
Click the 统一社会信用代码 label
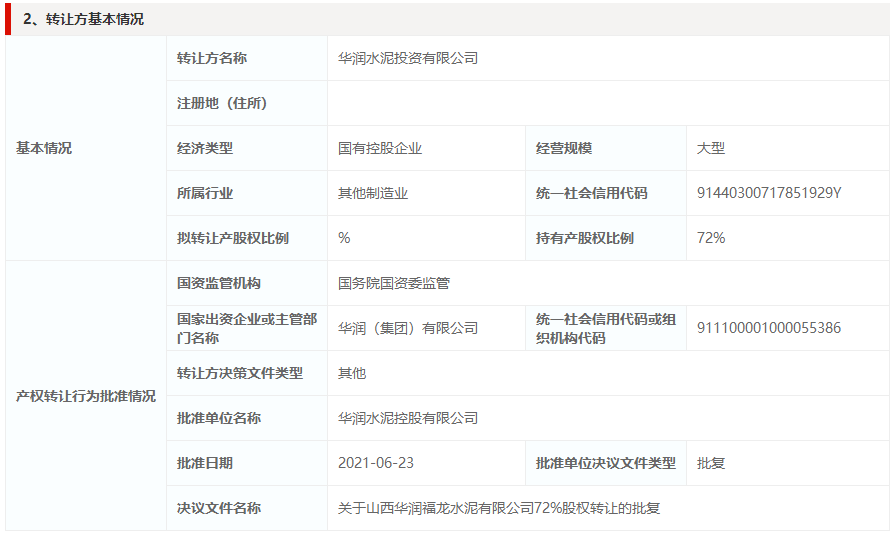point(592,193)
